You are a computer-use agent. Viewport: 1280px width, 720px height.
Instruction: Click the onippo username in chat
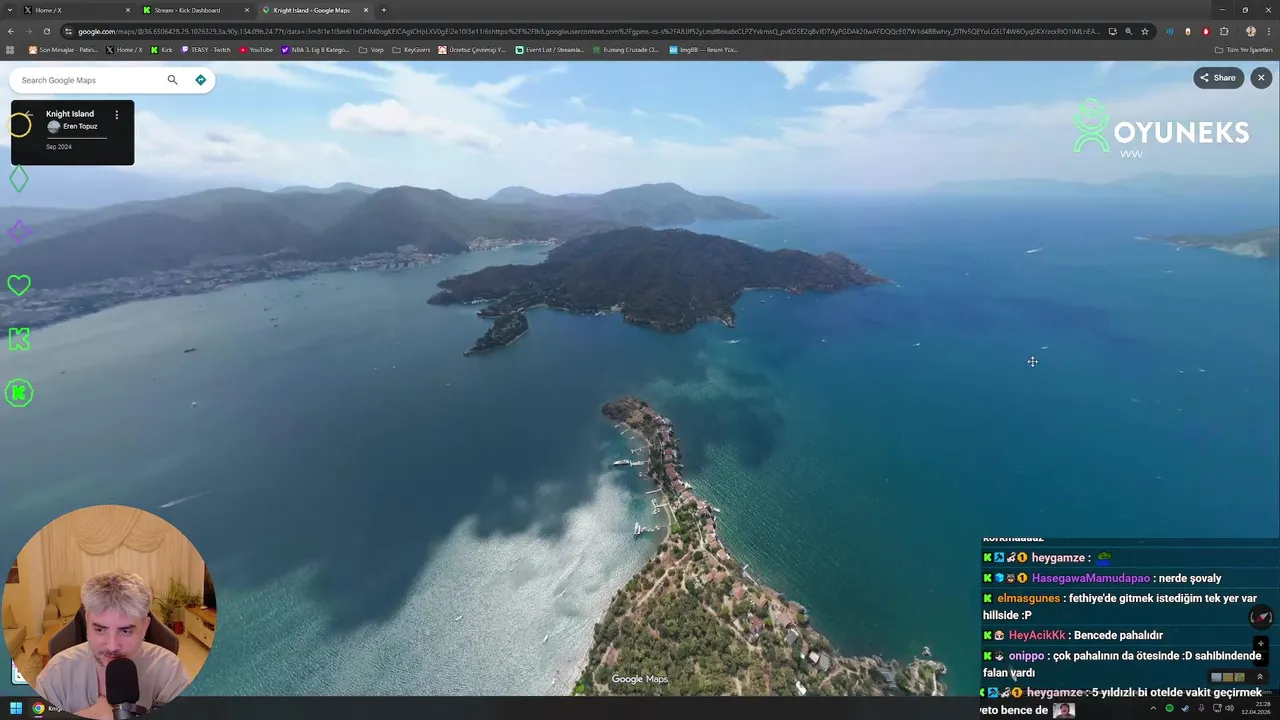[x=1026, y=656]
